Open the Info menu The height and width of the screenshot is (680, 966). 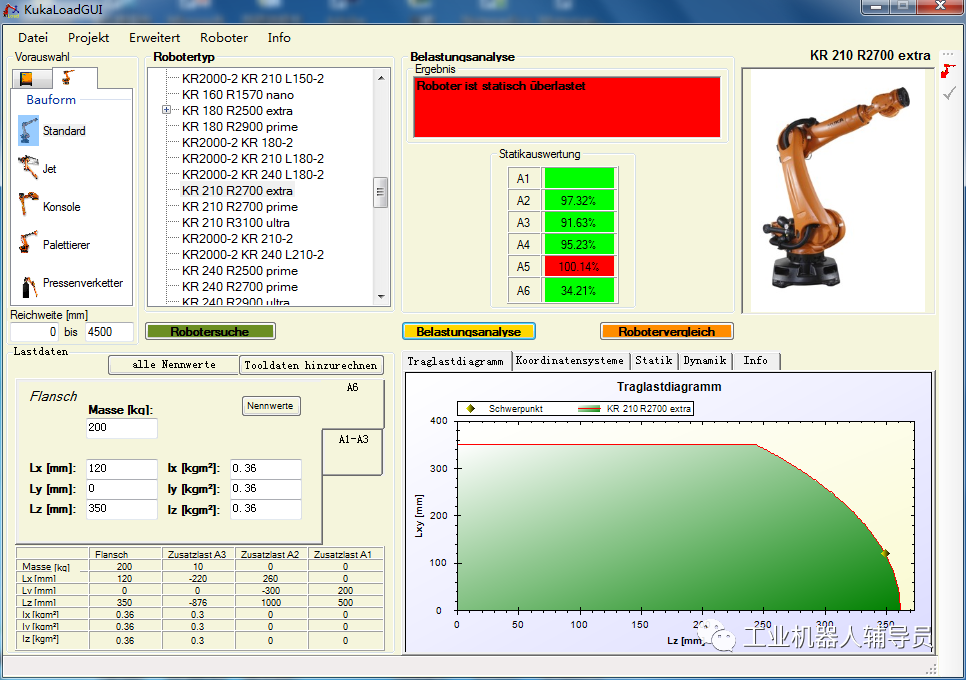coord(278,38)
